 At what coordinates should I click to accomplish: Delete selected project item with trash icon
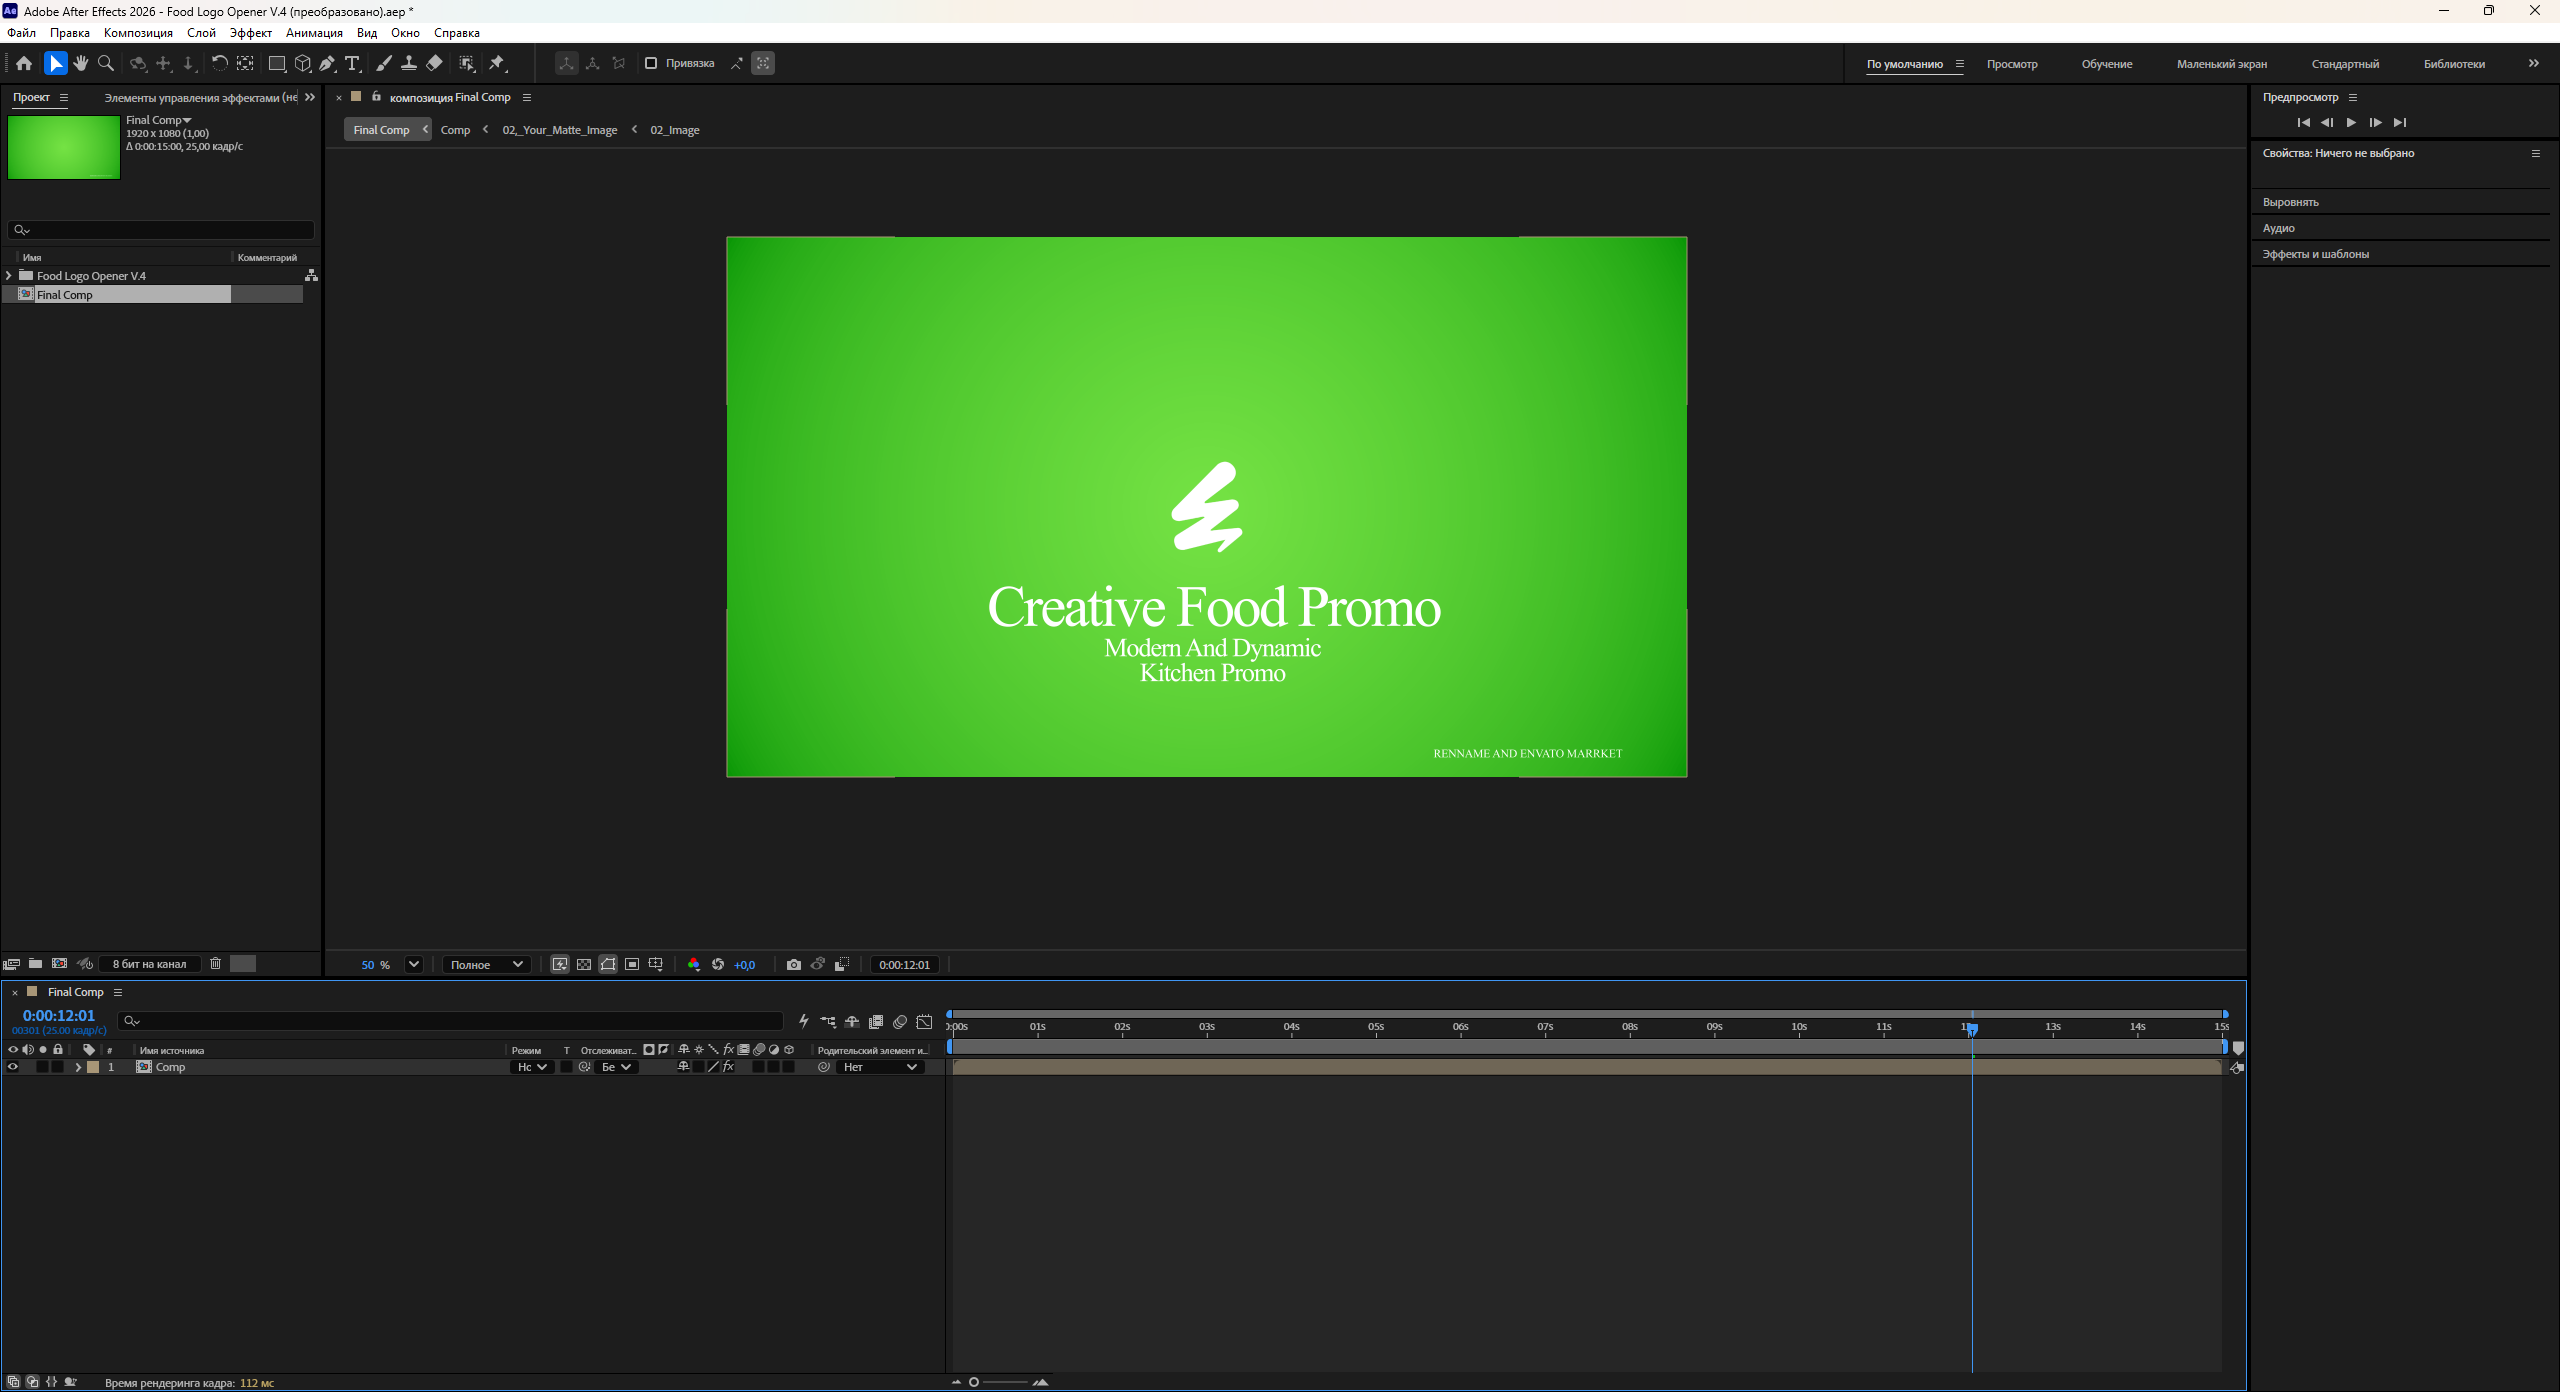215,963
